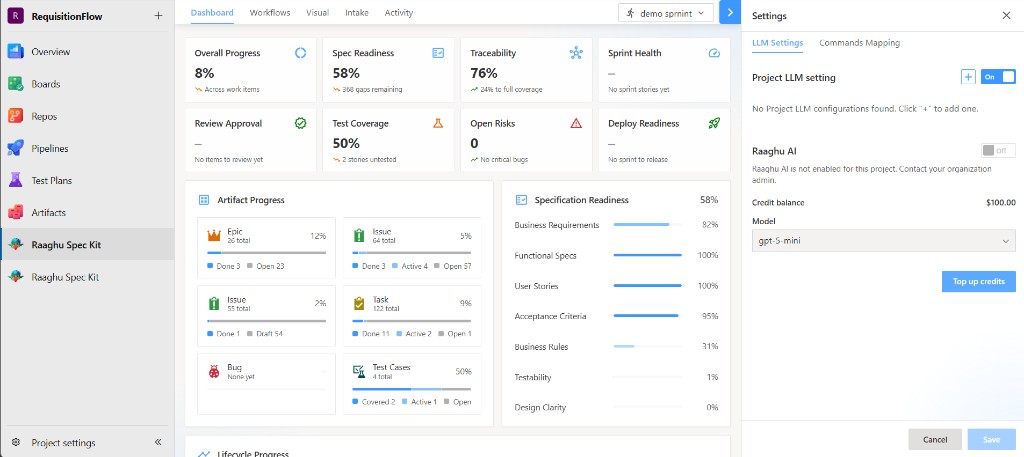Click the Traceability network icon
Viewport: 1024px width, 457px height.
[576, 53]
